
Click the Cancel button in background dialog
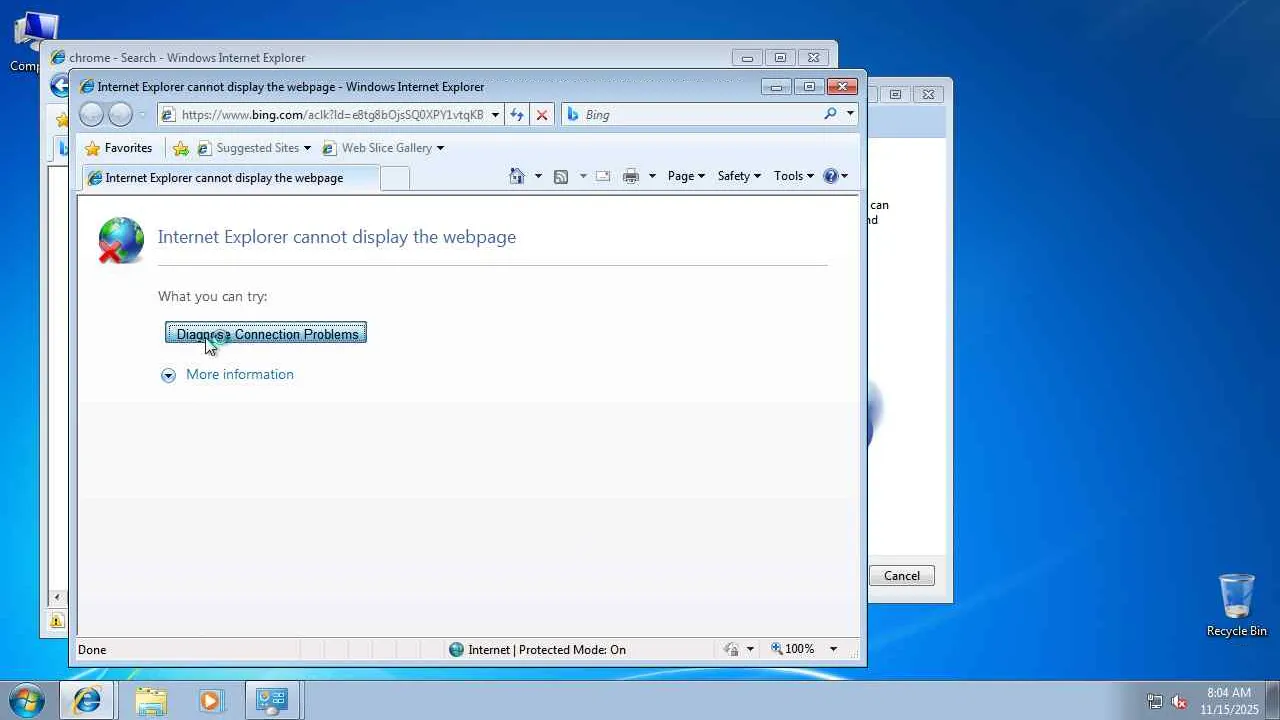tap(901, 575)
